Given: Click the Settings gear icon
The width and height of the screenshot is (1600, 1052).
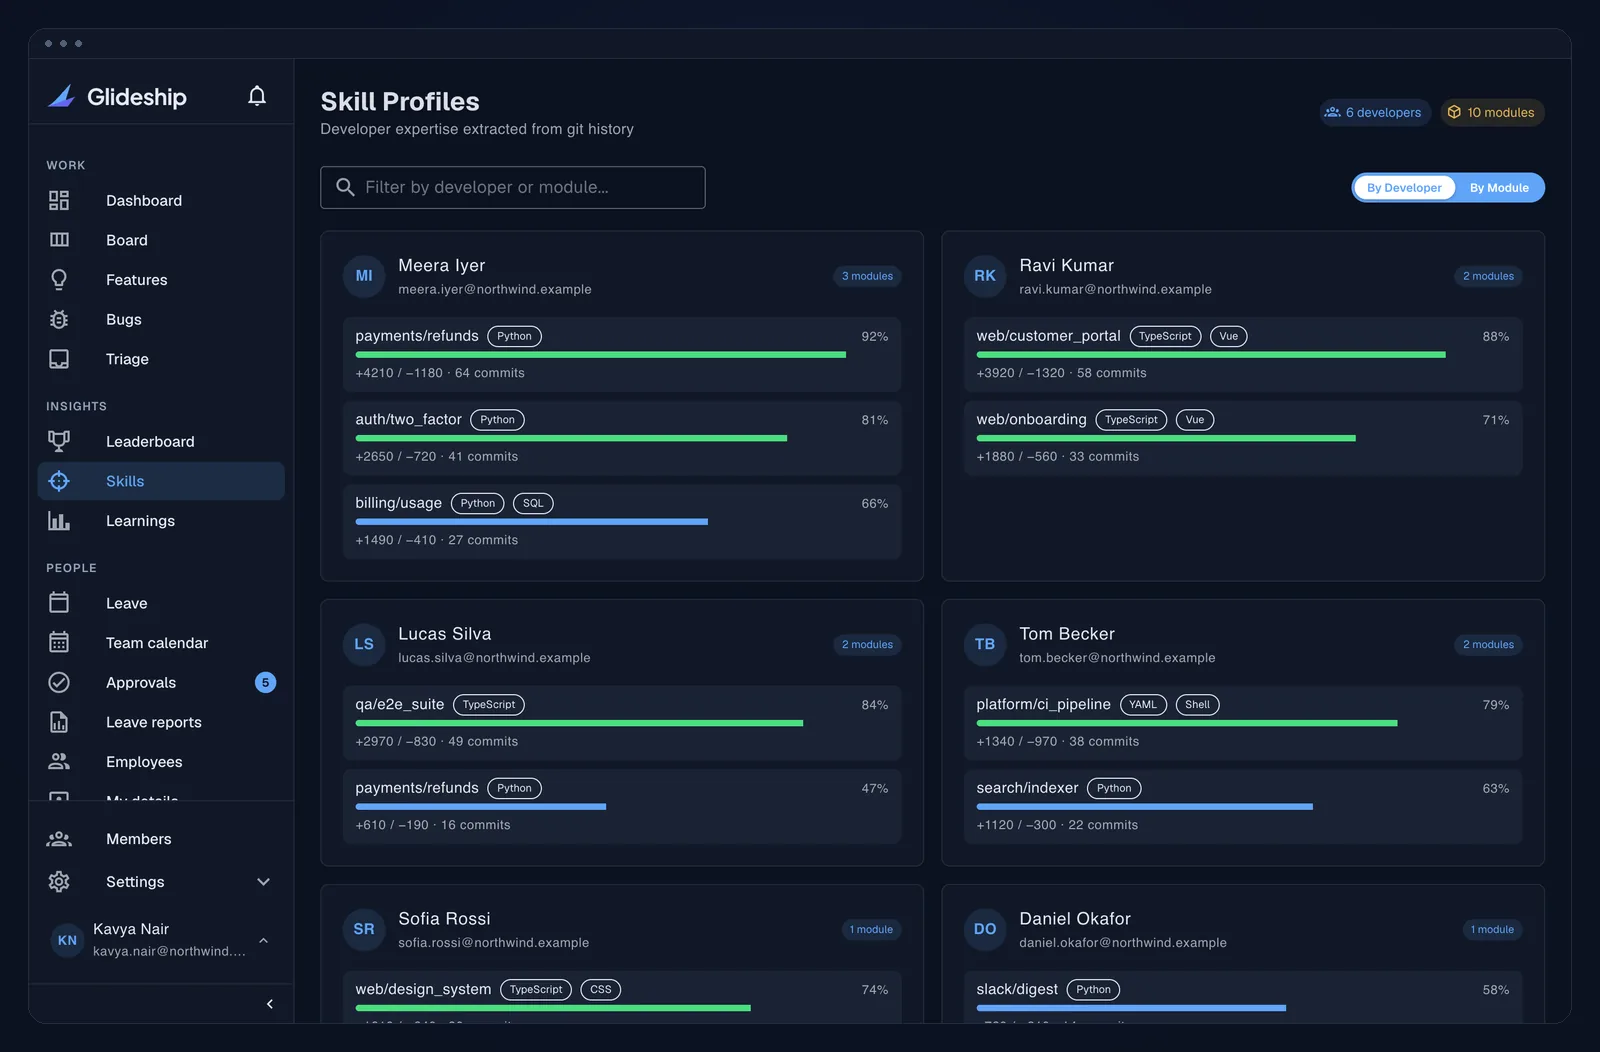Looking at the screenshot, I should 59,882.
